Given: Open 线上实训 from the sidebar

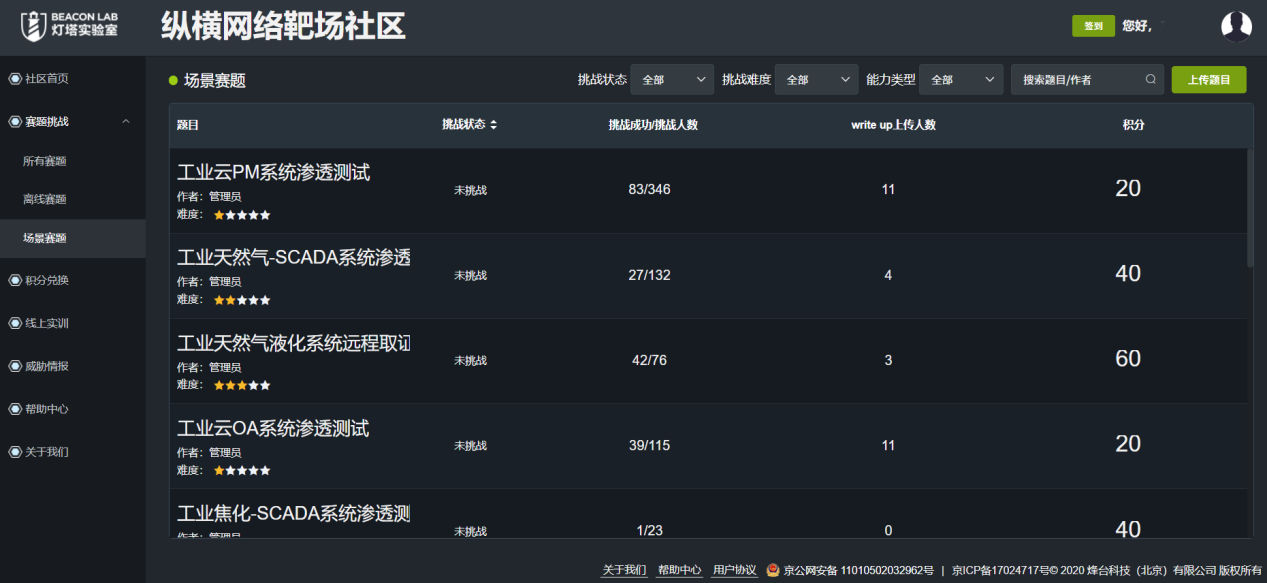Looking at the screenshot, I should (x=47, y=324).
